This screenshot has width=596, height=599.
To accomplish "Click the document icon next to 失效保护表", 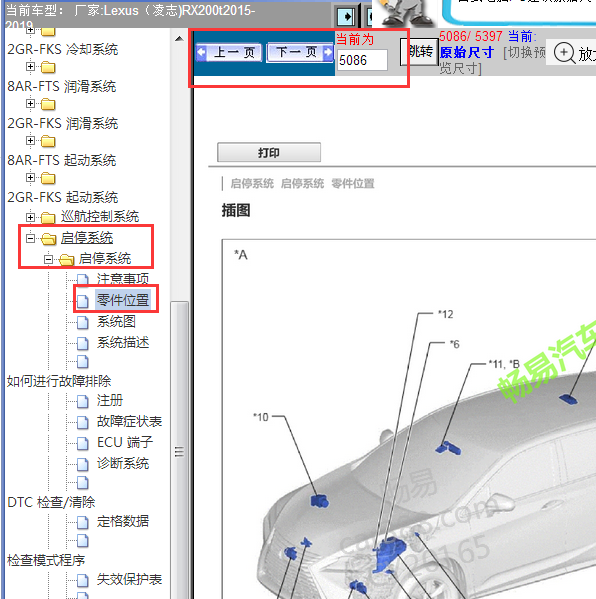I will (x=83, y=580).
